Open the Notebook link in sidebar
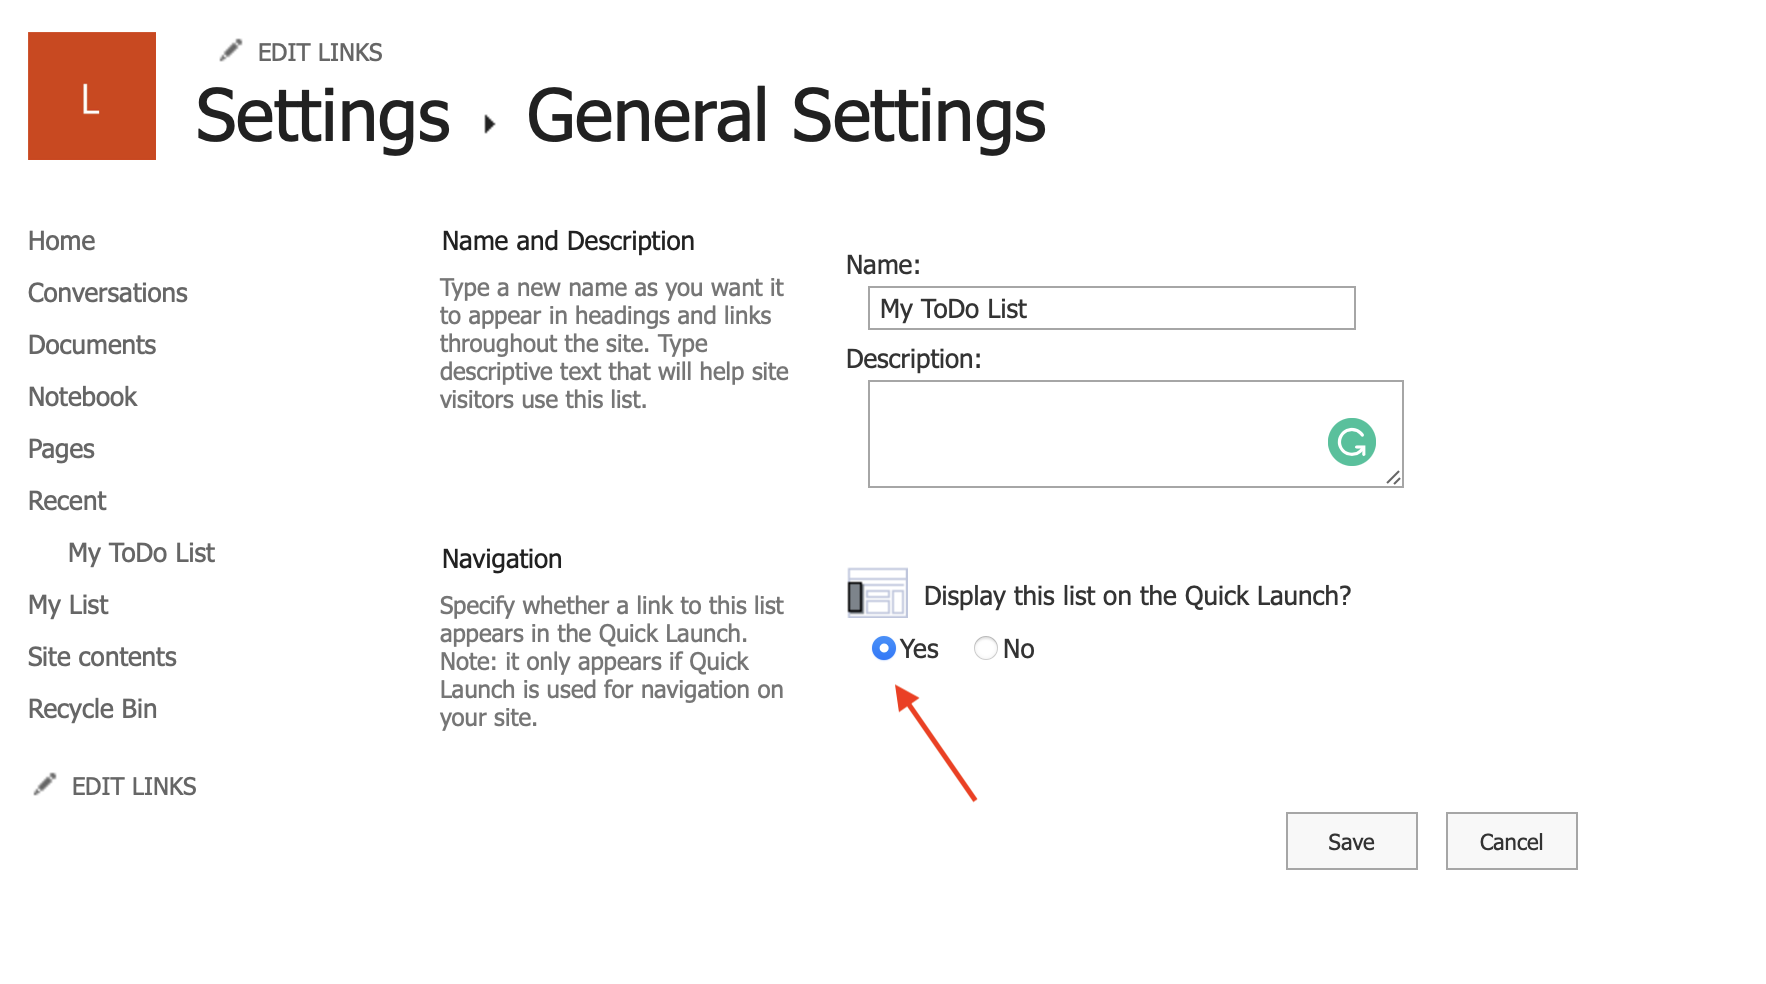 click(82, 396)
